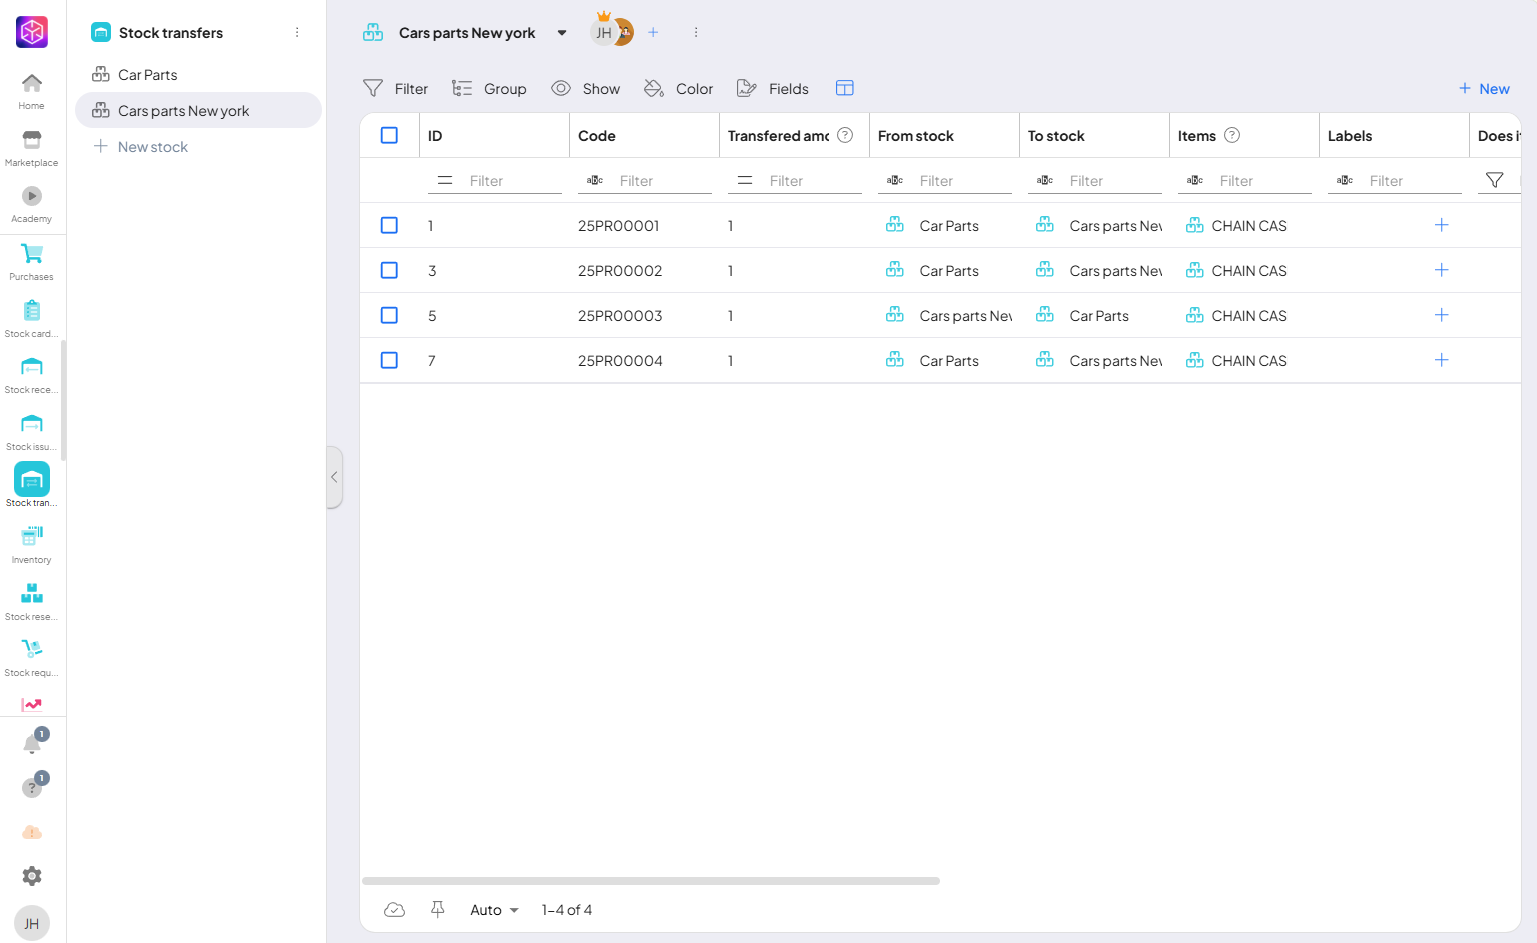The height and width of the screenshot is (943, 1537).
Task: Open the Color toolbar option
Action: tap(678, 89)
